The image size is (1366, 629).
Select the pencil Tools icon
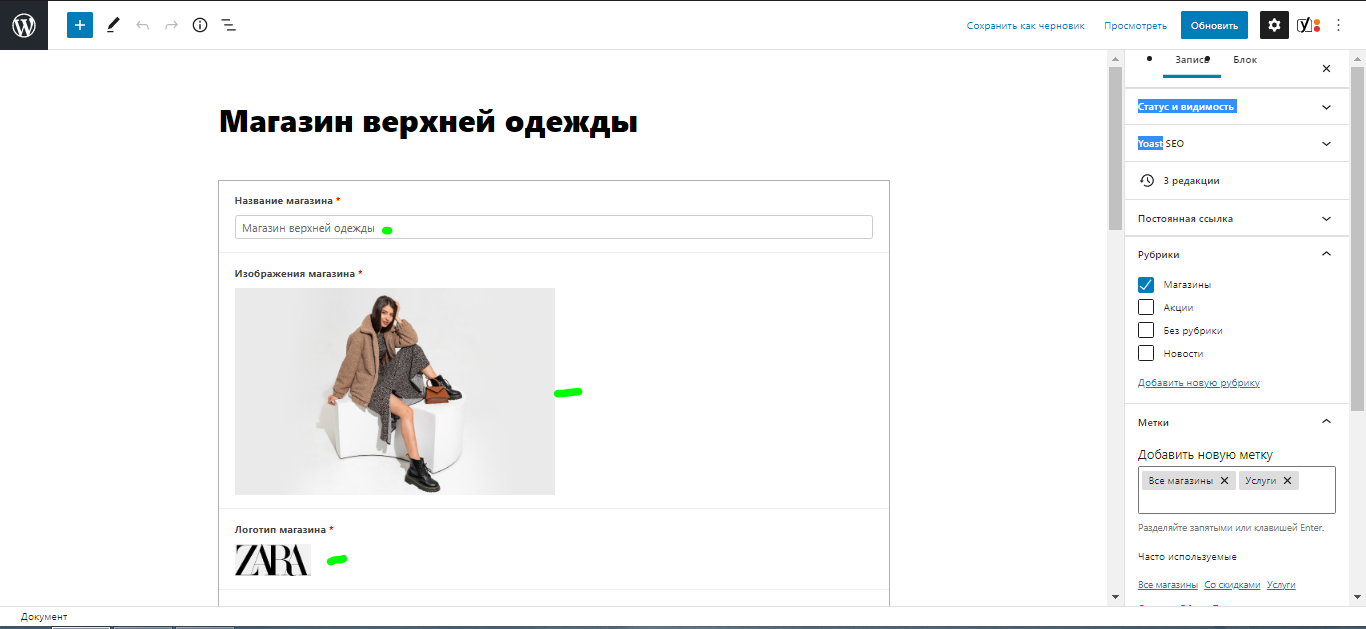(113, 25)
